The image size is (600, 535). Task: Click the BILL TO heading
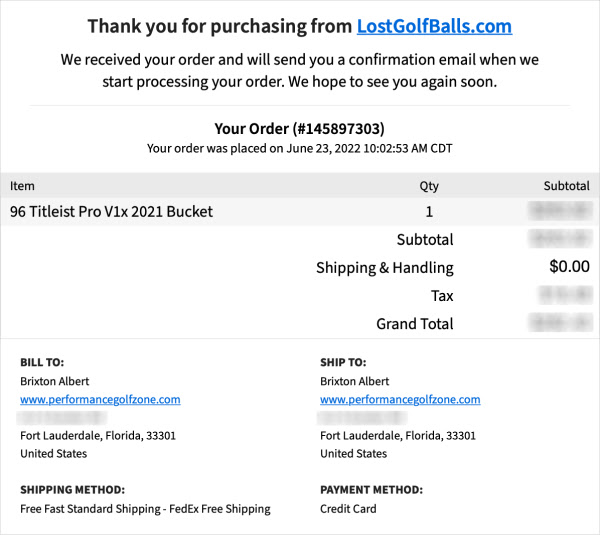tap(42, 362)
